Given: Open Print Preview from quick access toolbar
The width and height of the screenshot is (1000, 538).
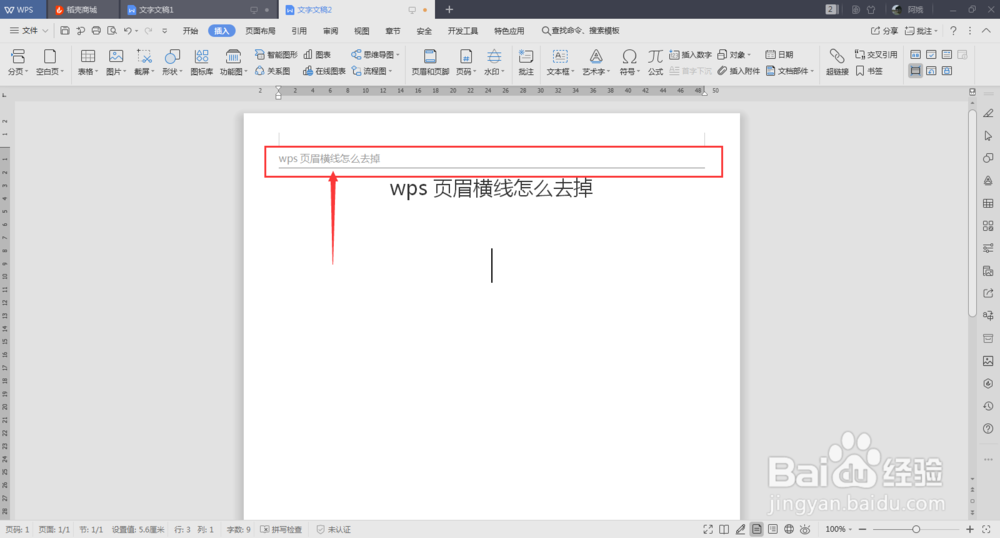Looking at the screenshot, I should (x=112, y=31).
